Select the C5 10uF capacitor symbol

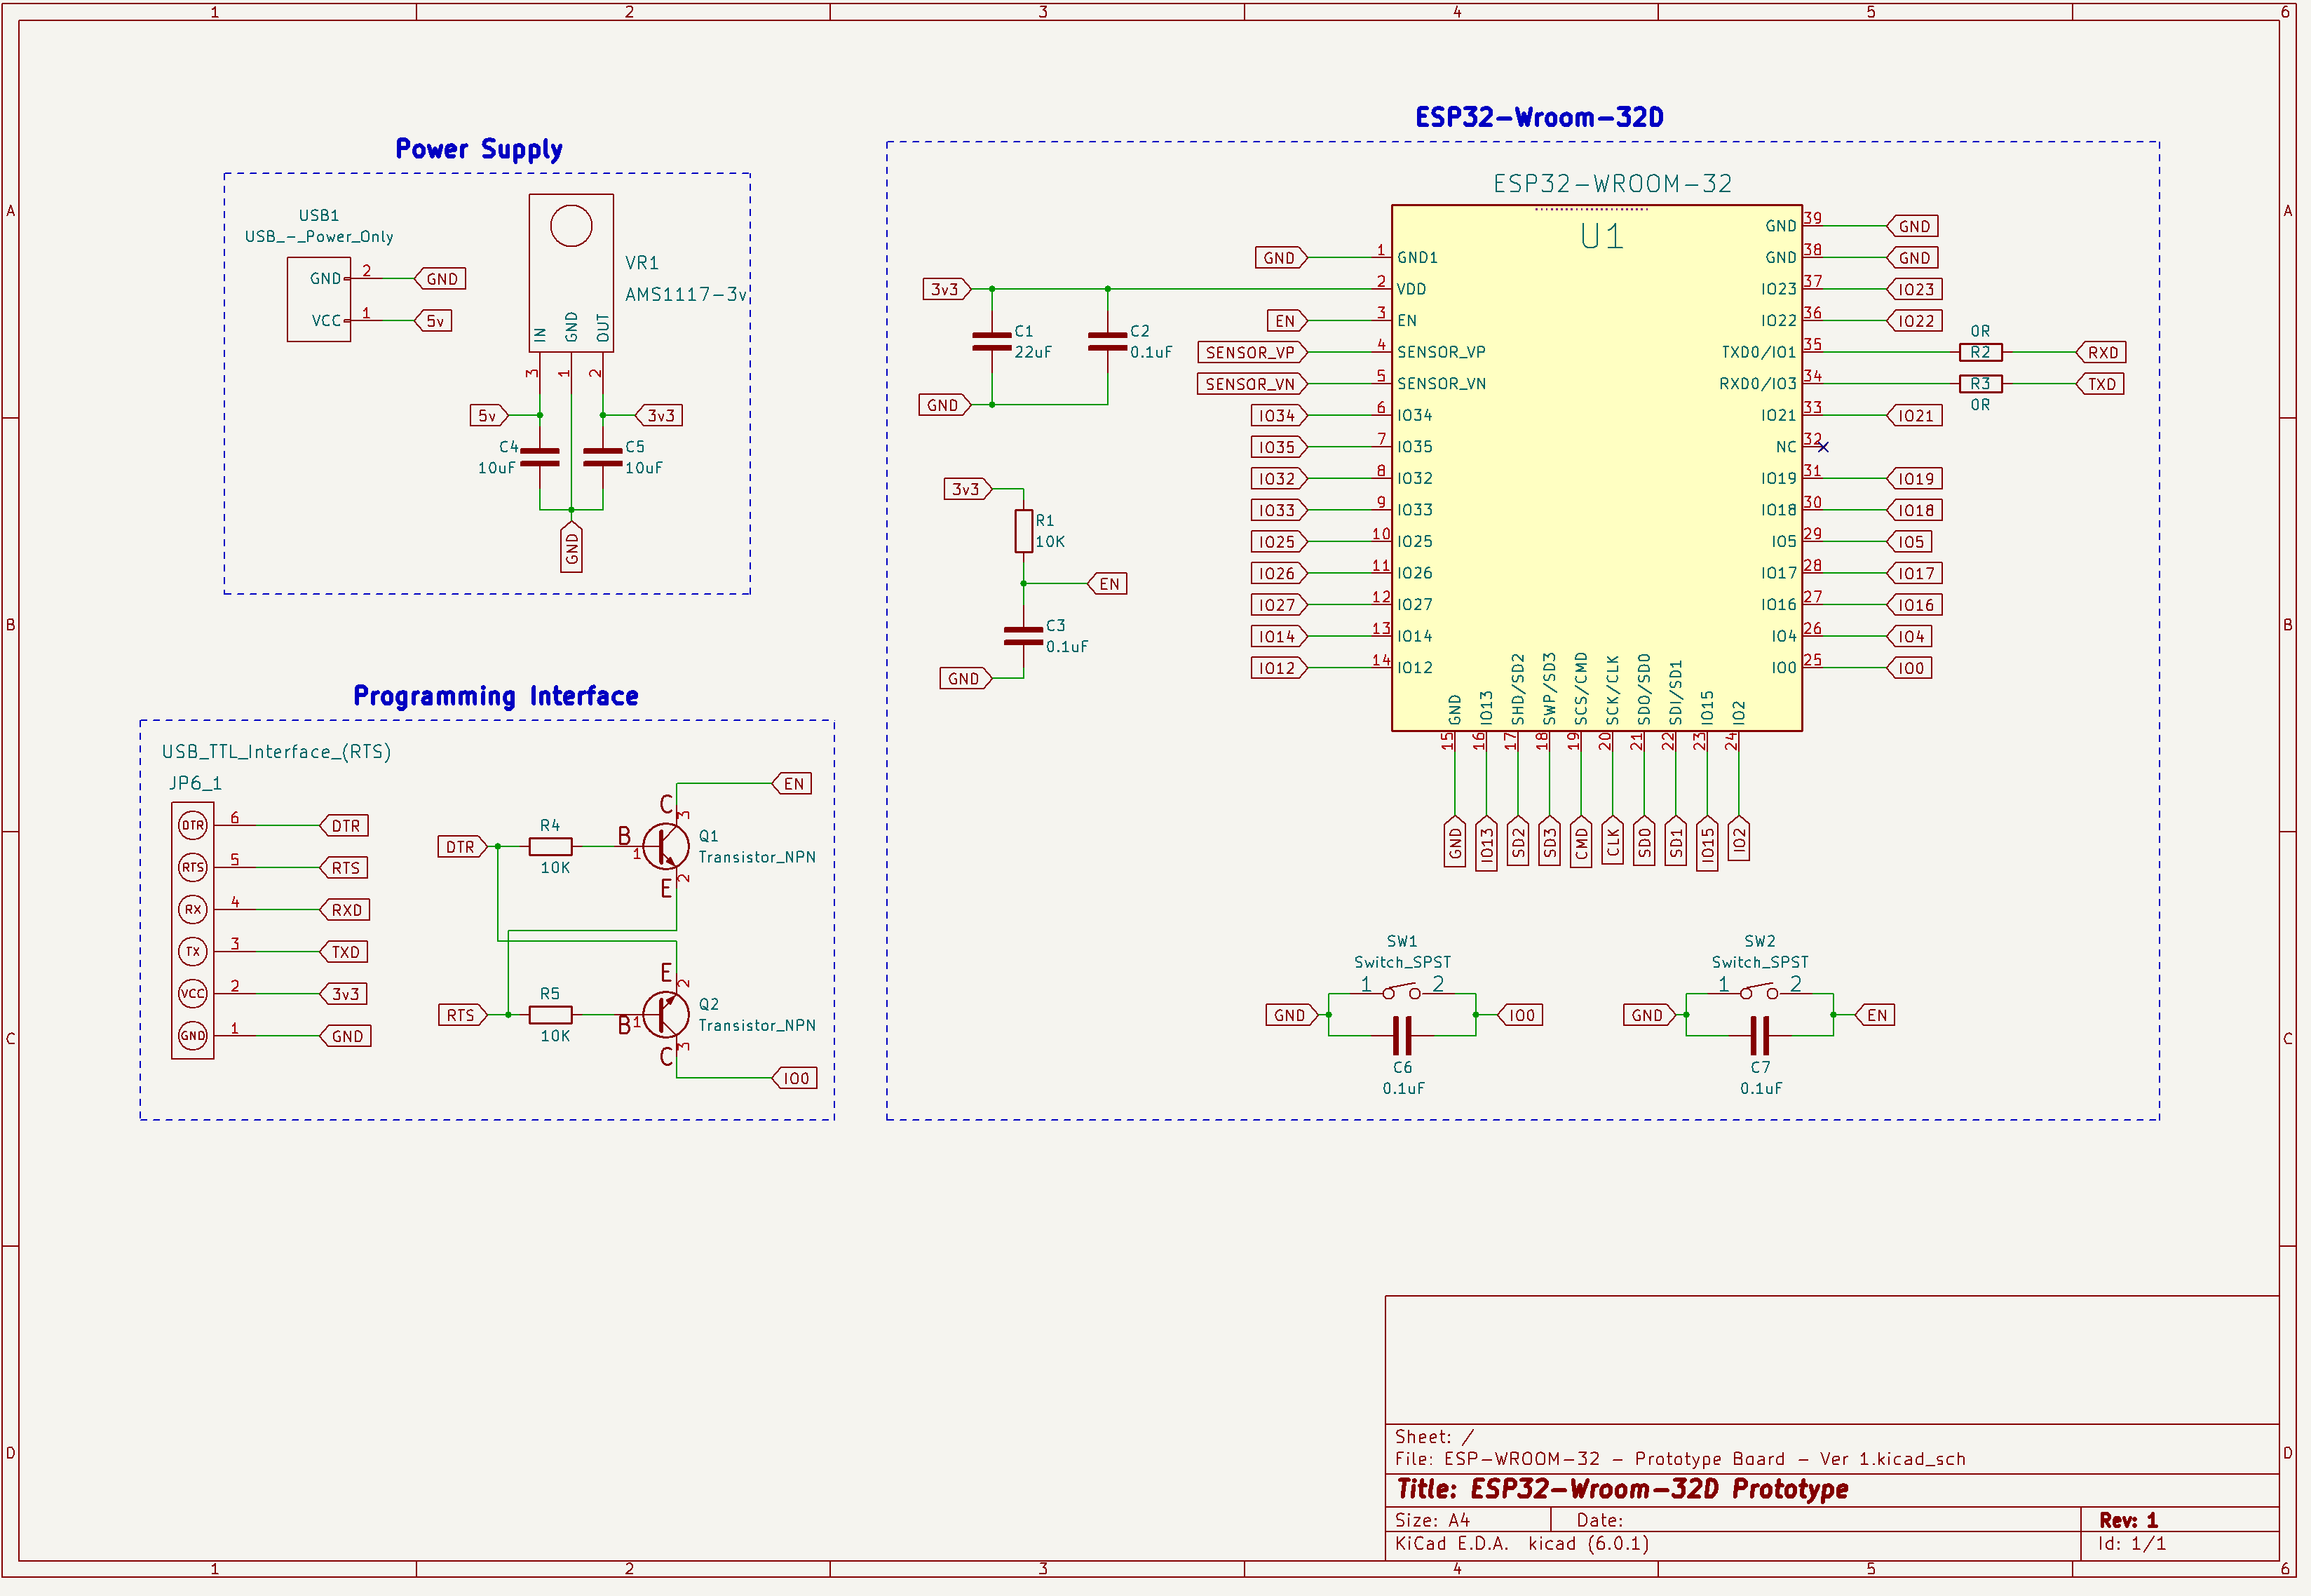pos(603,457)
